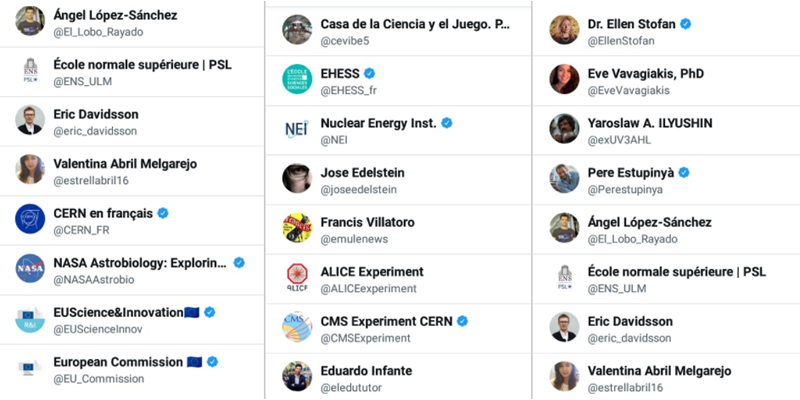
Task: Click verified badge next to Dr. Ellen Stofan
Action: [686, 23]
